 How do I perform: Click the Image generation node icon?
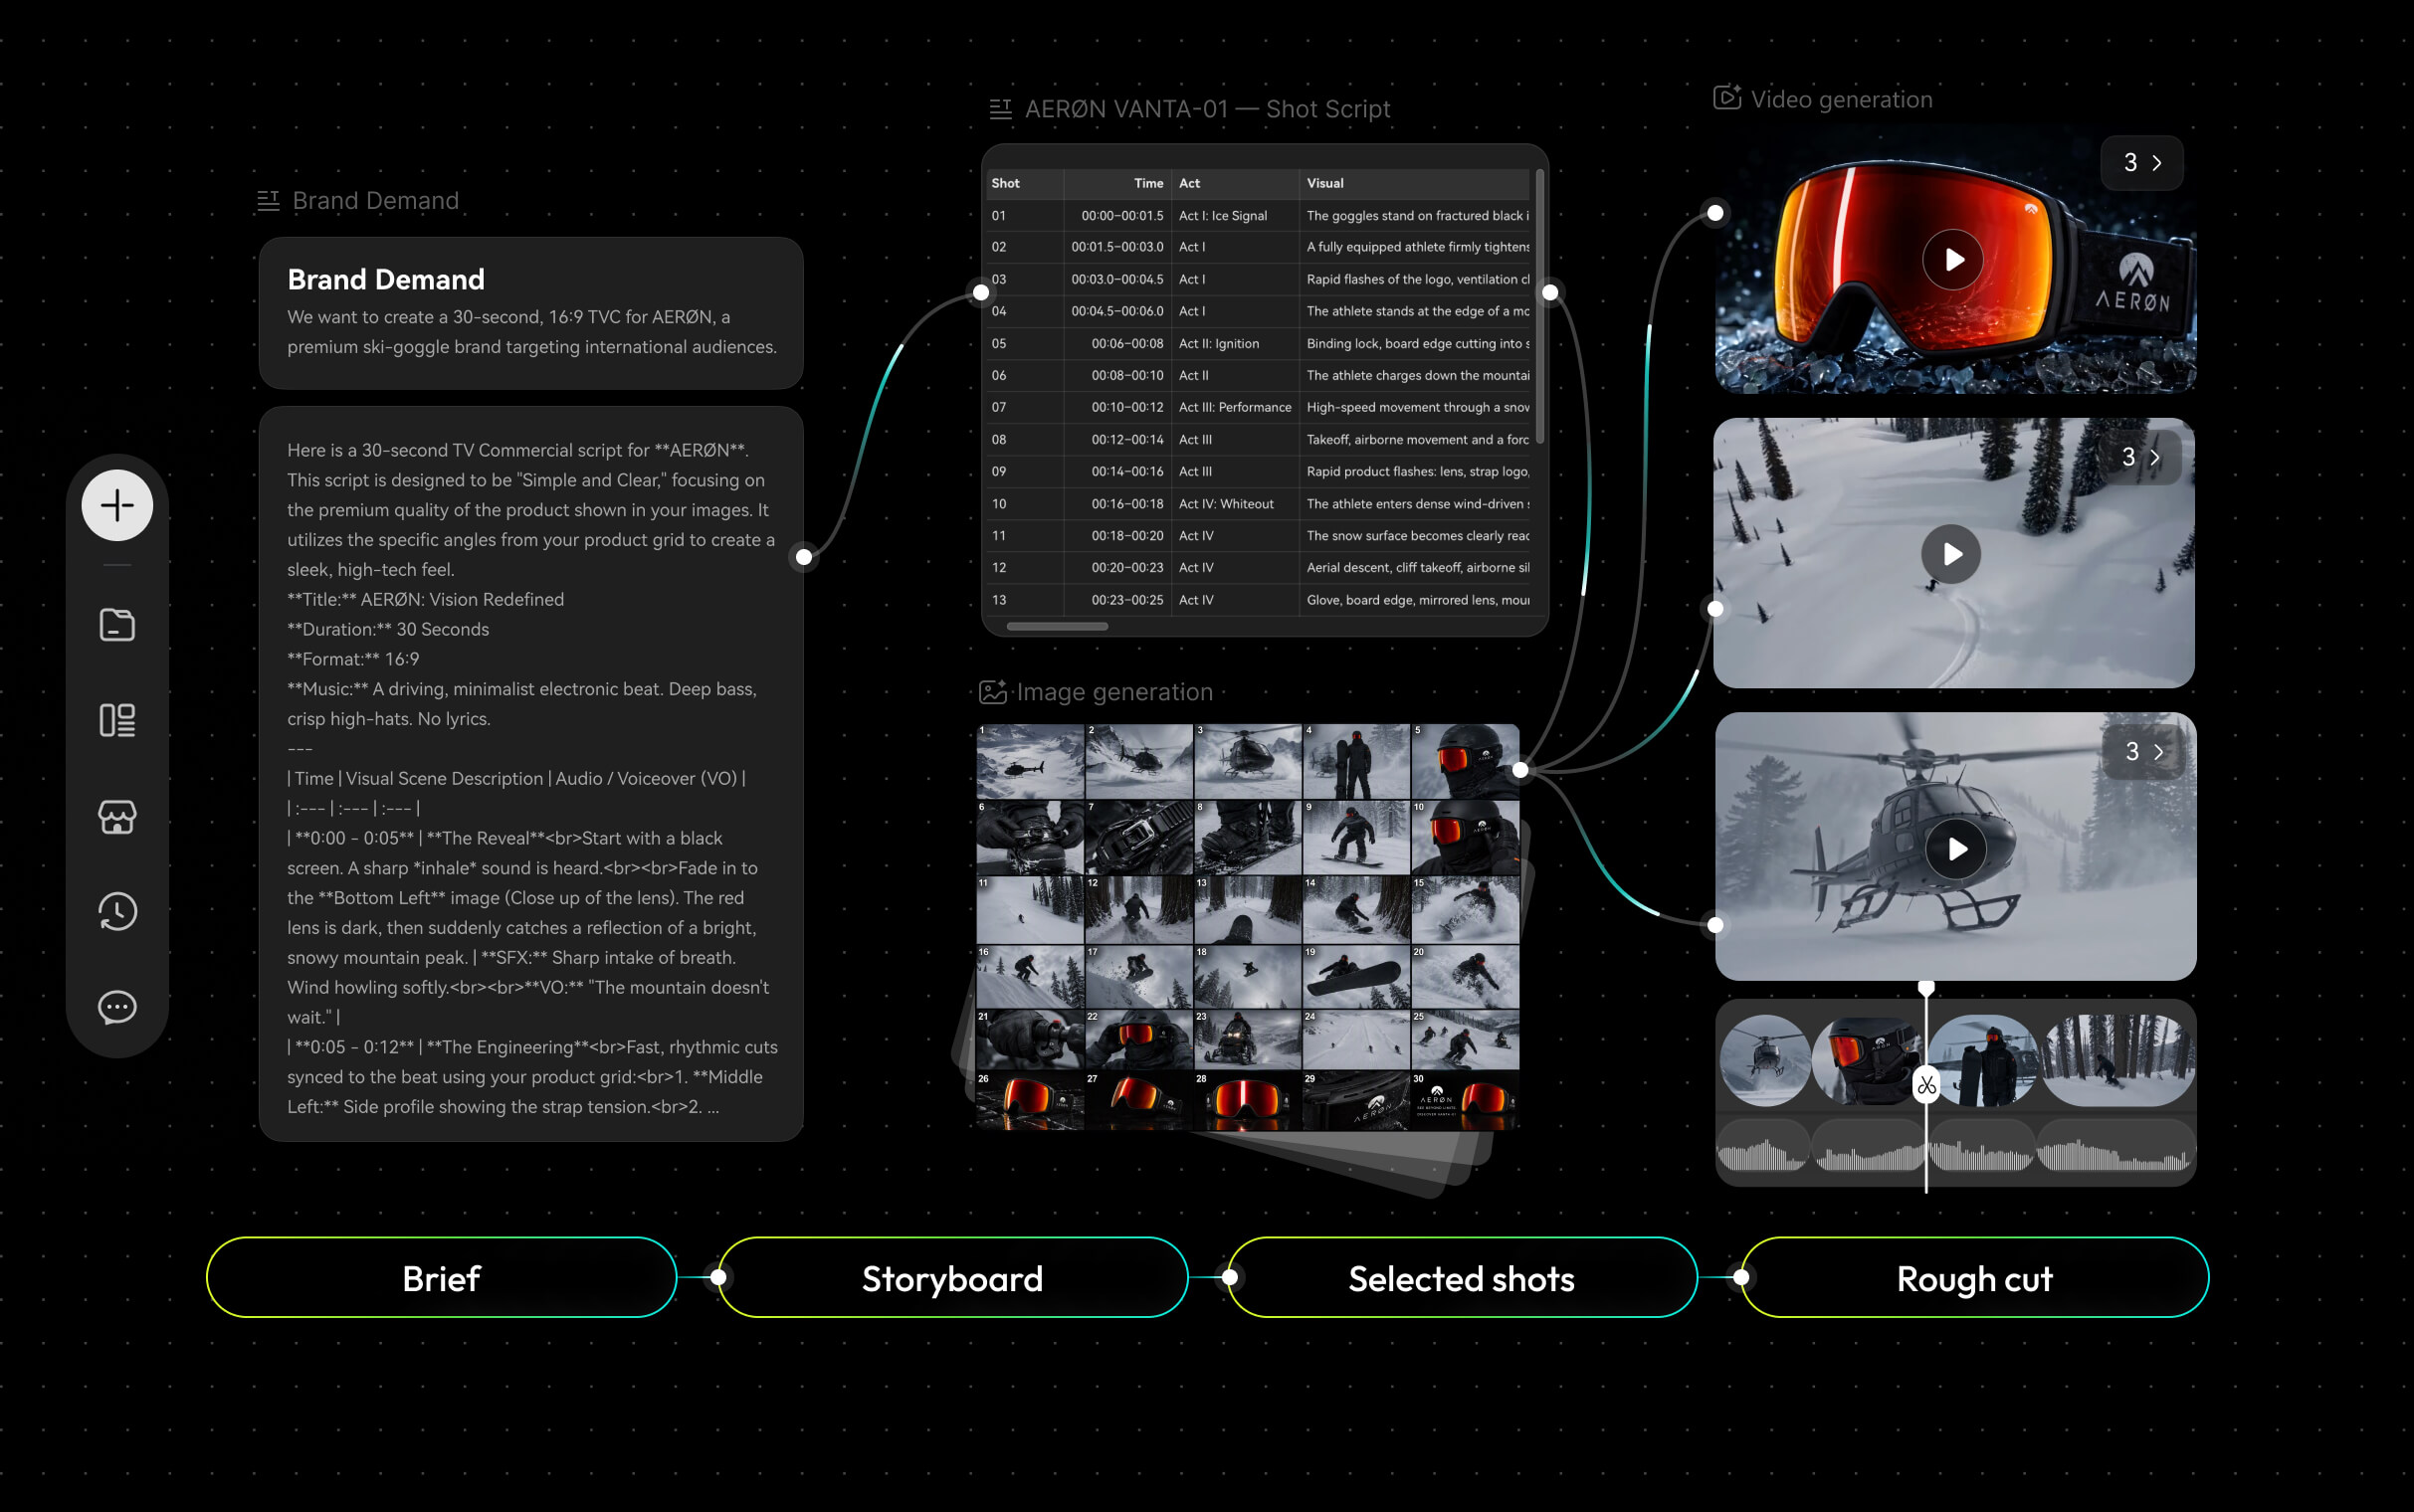(x=992, y=692)
